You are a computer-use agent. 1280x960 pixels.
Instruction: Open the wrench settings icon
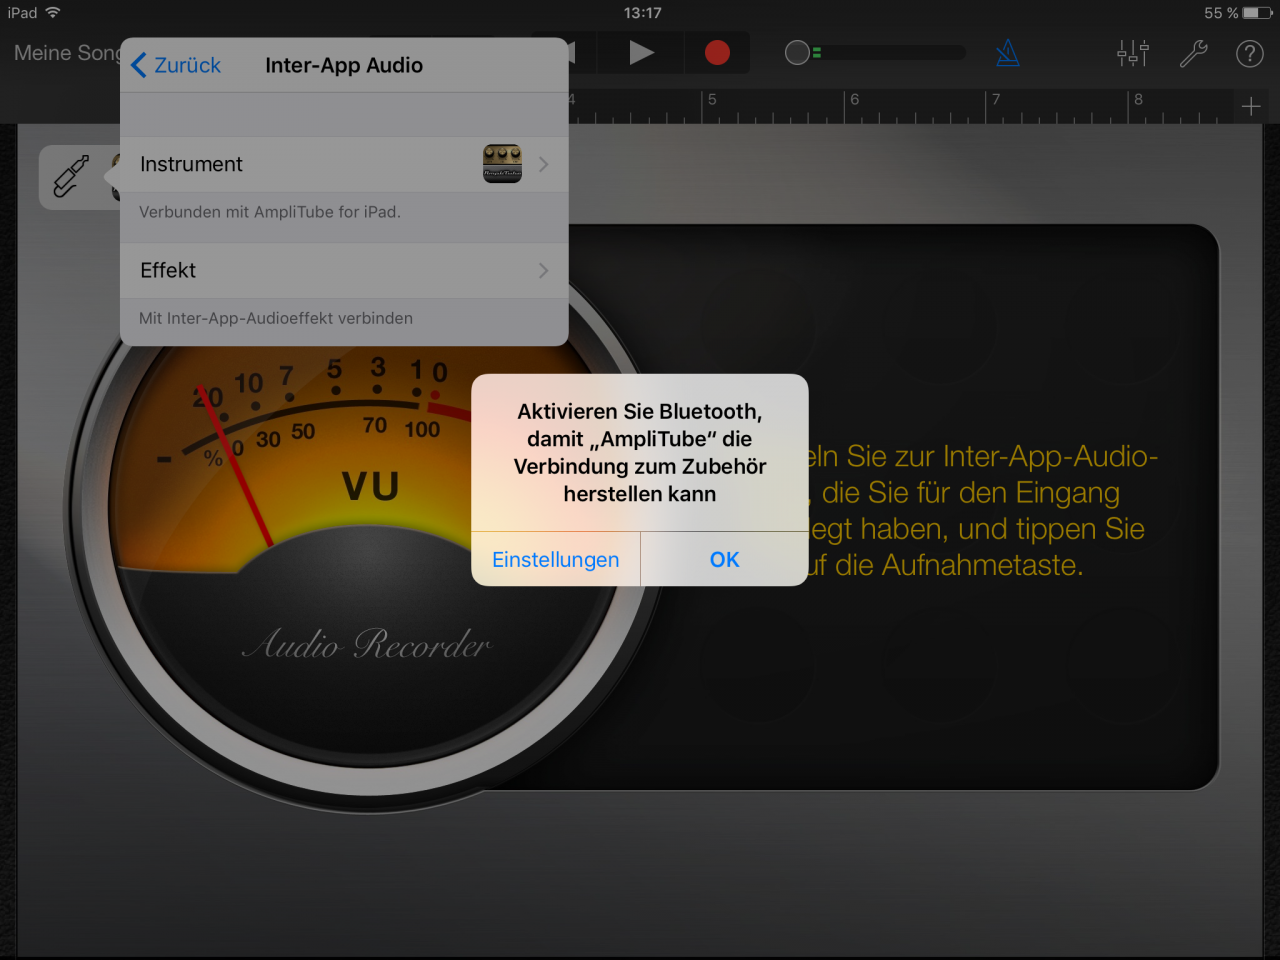1193,53
